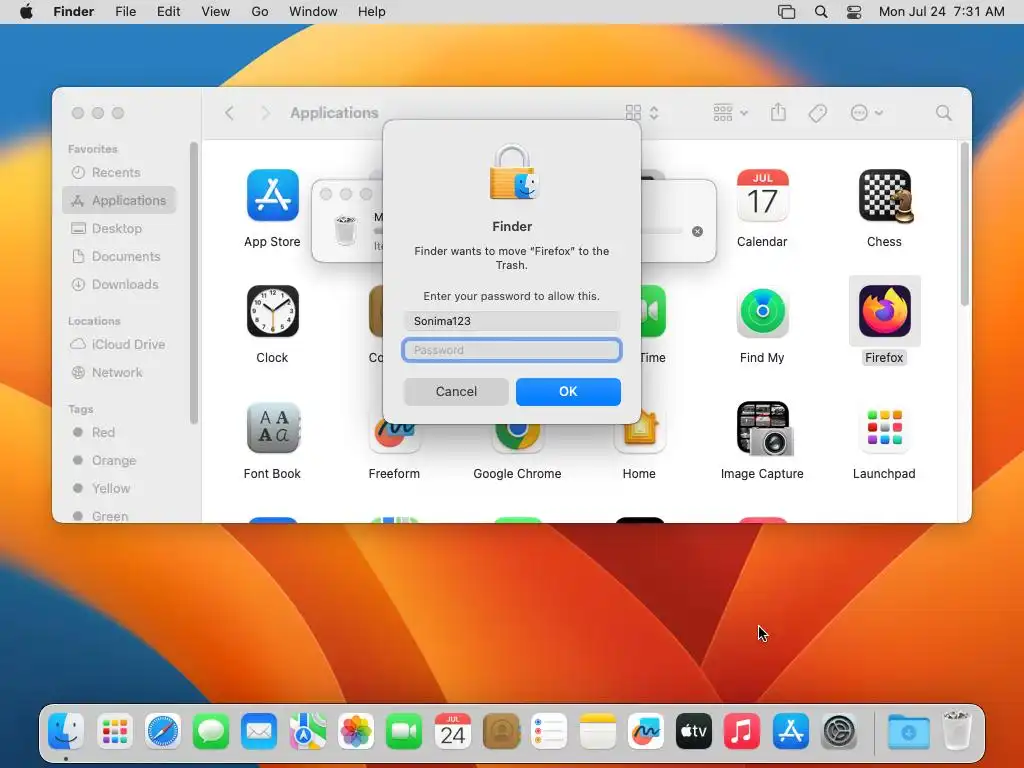
Task: Open the Window menu
Action: 313,12
